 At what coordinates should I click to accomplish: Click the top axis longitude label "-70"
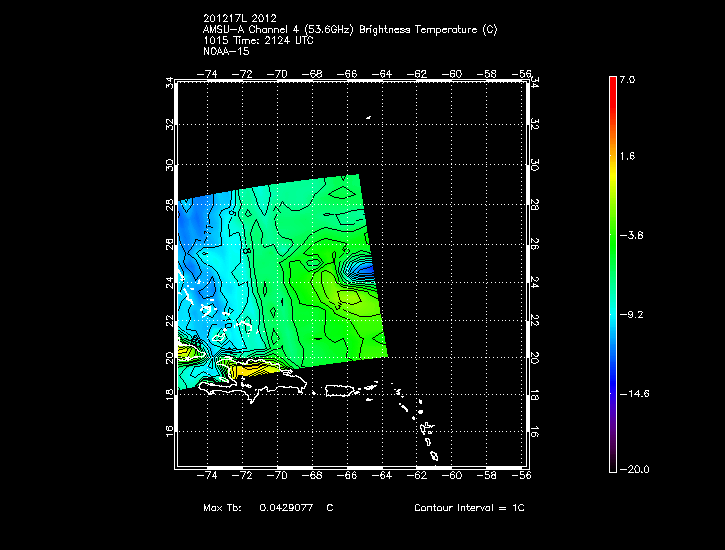click(277, 74)
